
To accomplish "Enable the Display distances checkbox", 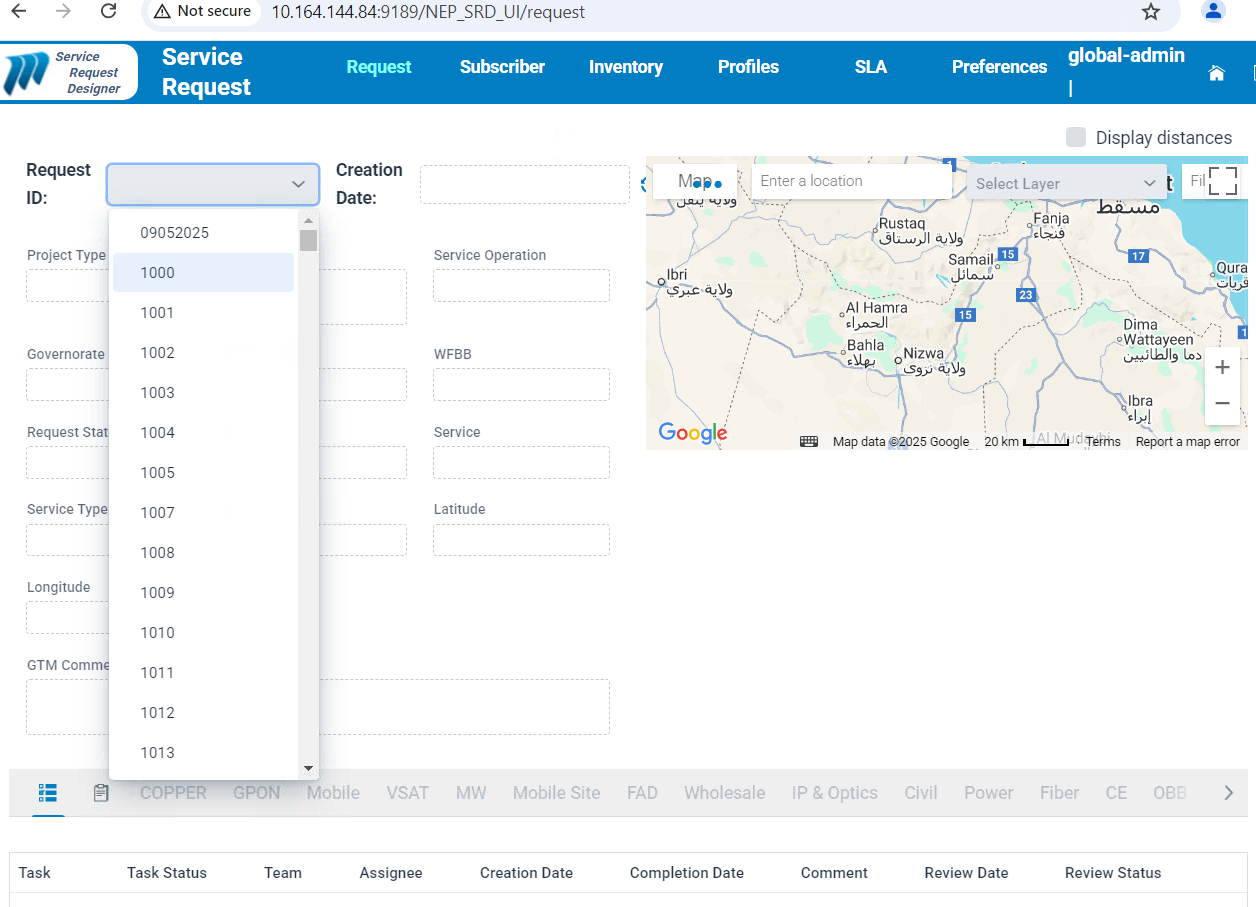I will (x=1076, y=138).
